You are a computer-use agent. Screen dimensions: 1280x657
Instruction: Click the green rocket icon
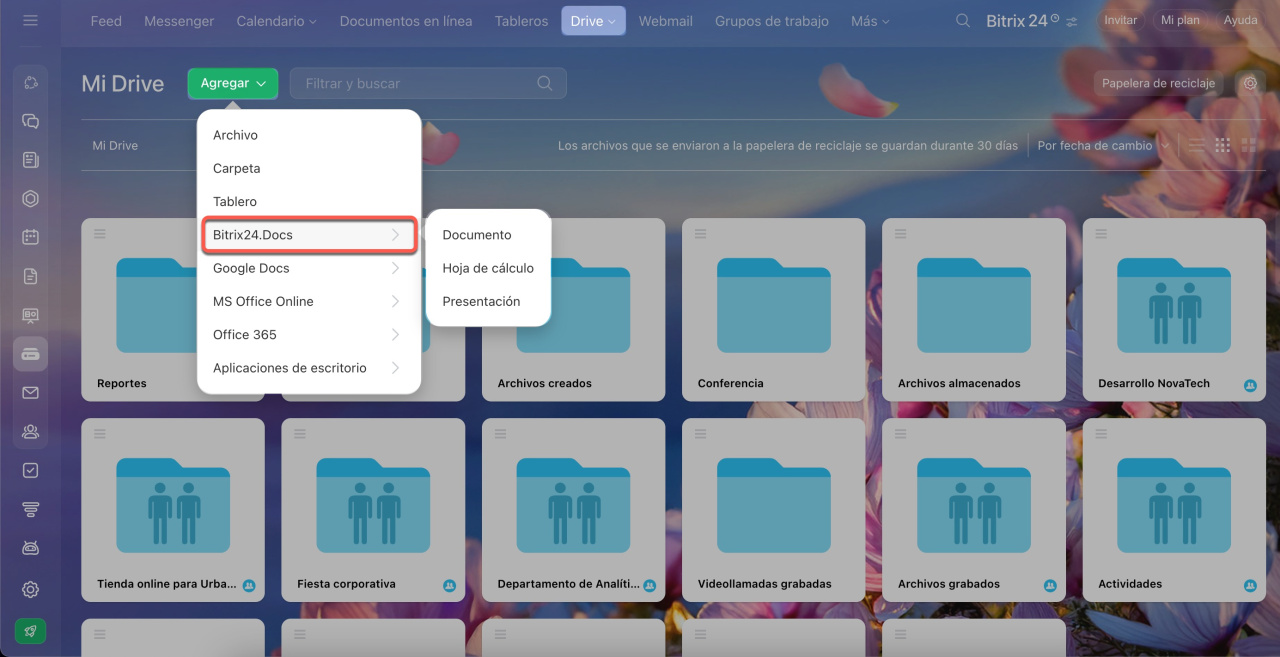click(x=30, y=631)
